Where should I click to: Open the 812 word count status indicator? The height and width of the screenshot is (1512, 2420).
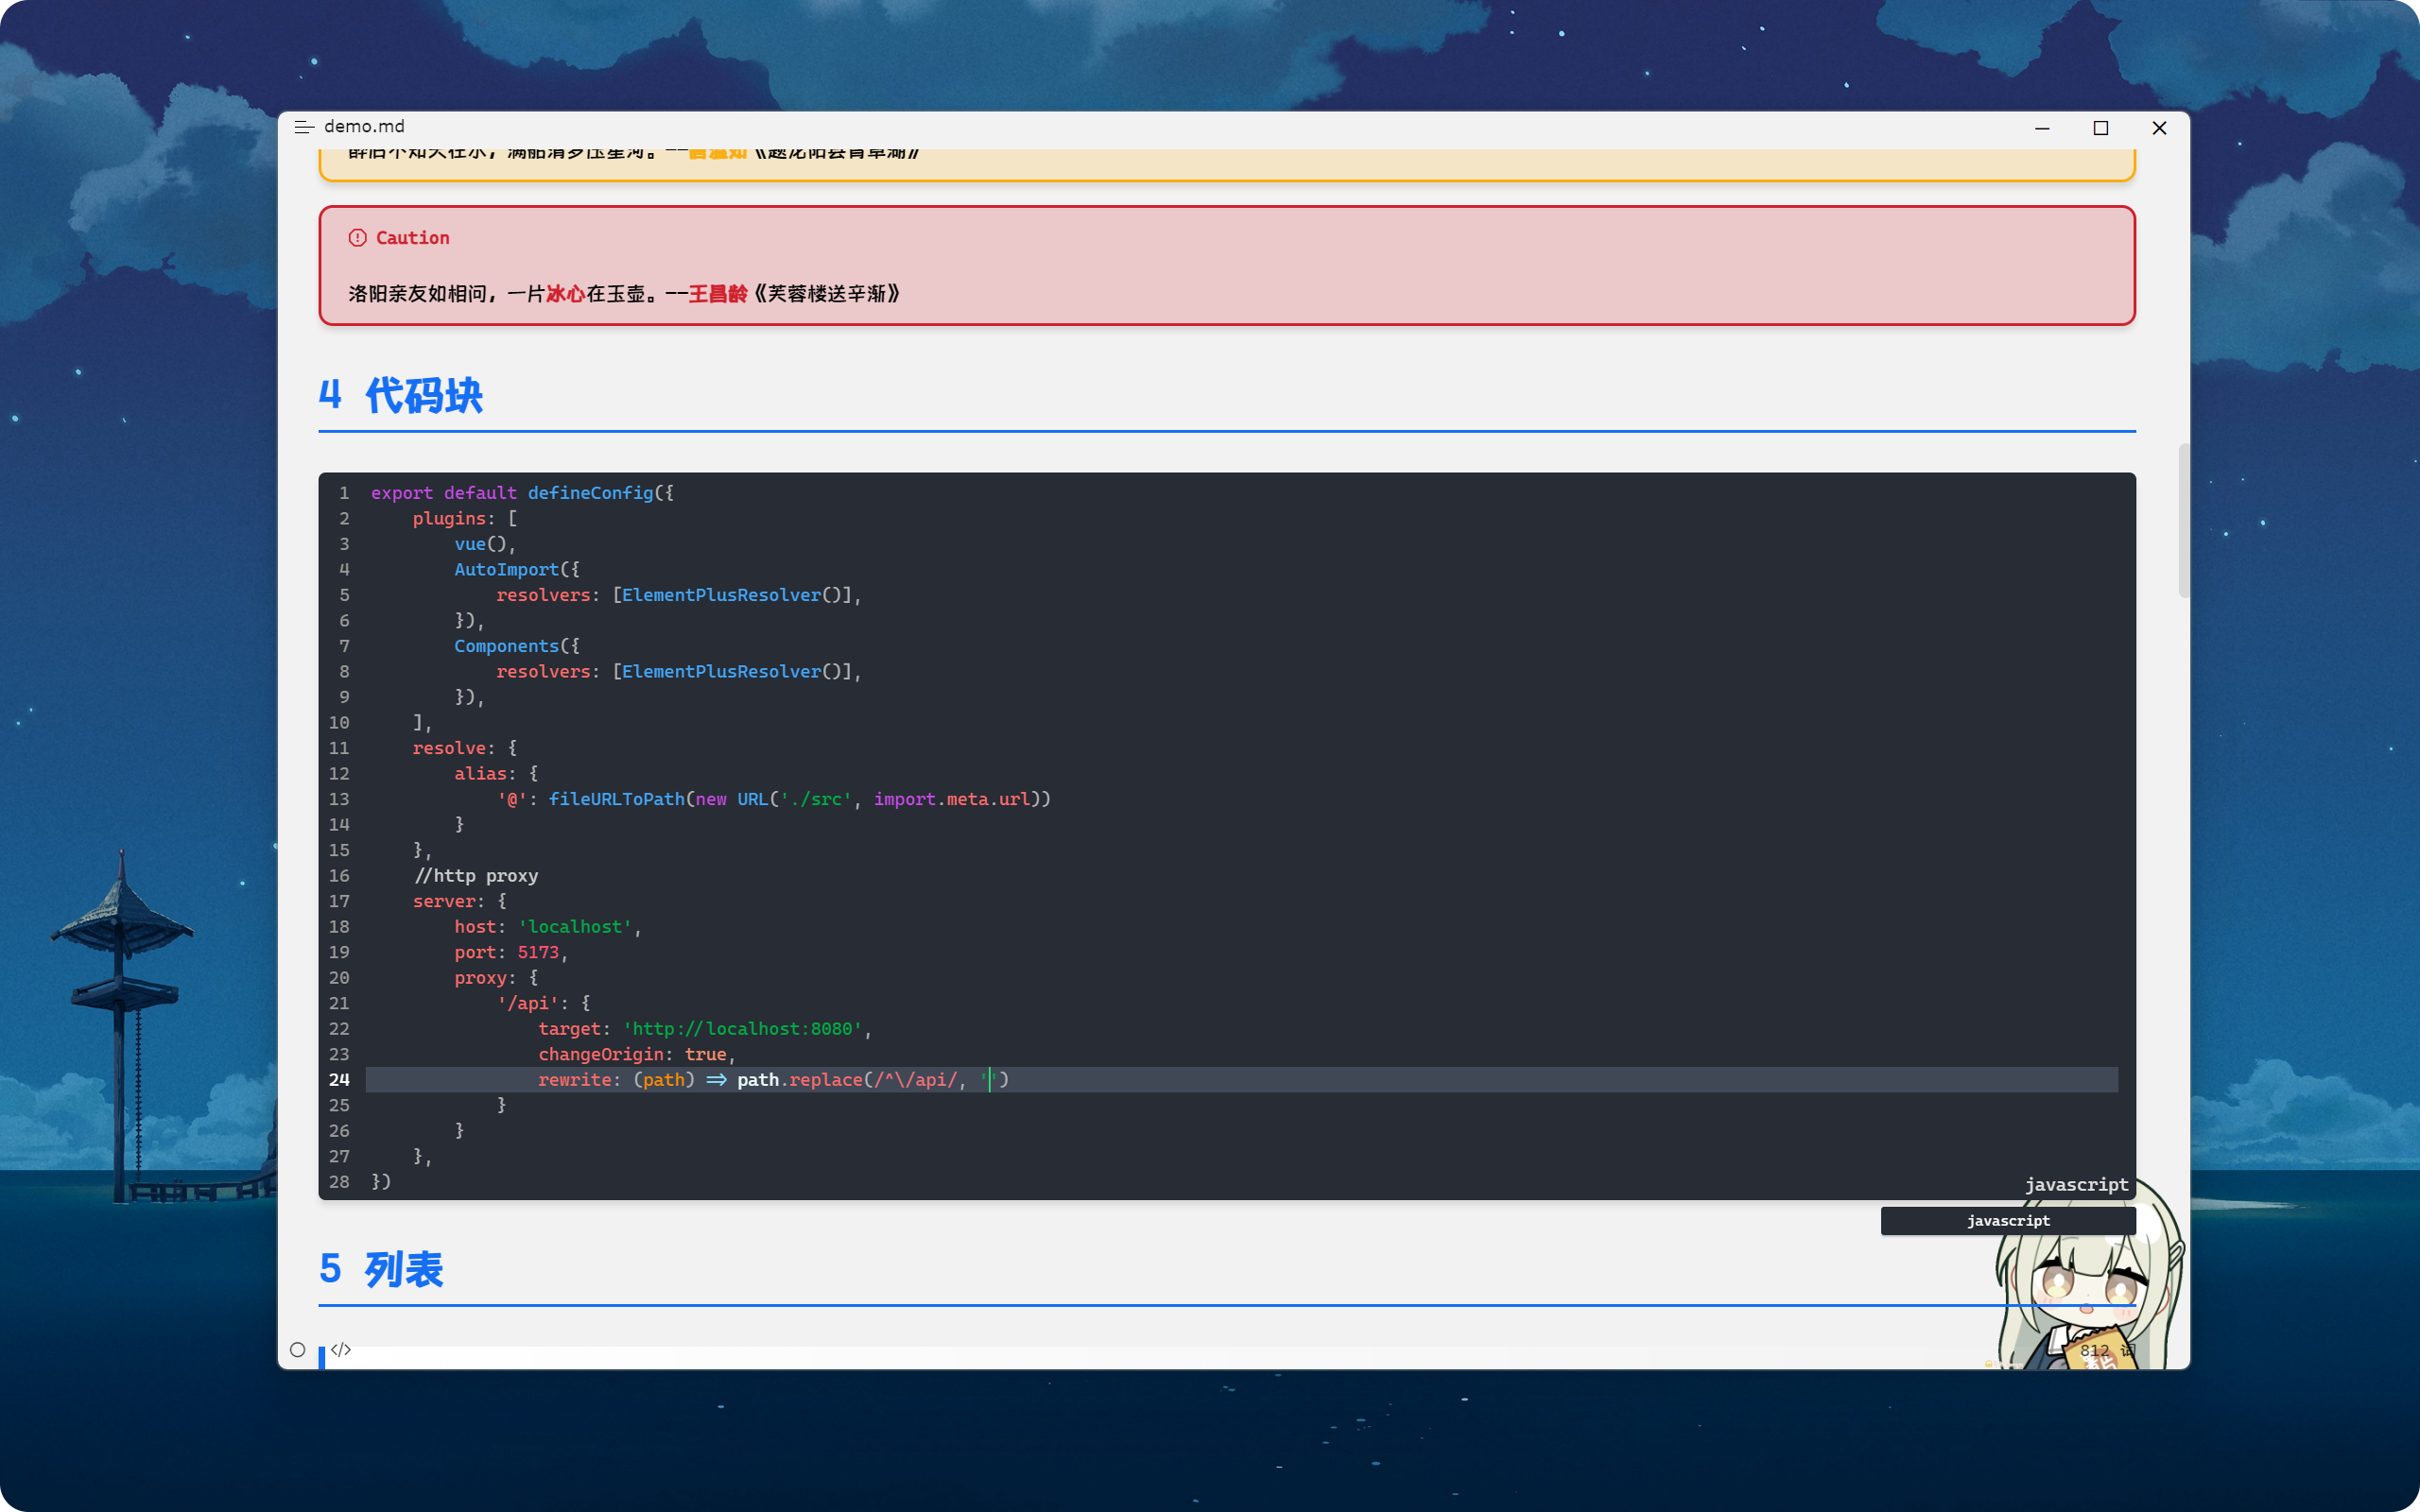(2106, 1350)
